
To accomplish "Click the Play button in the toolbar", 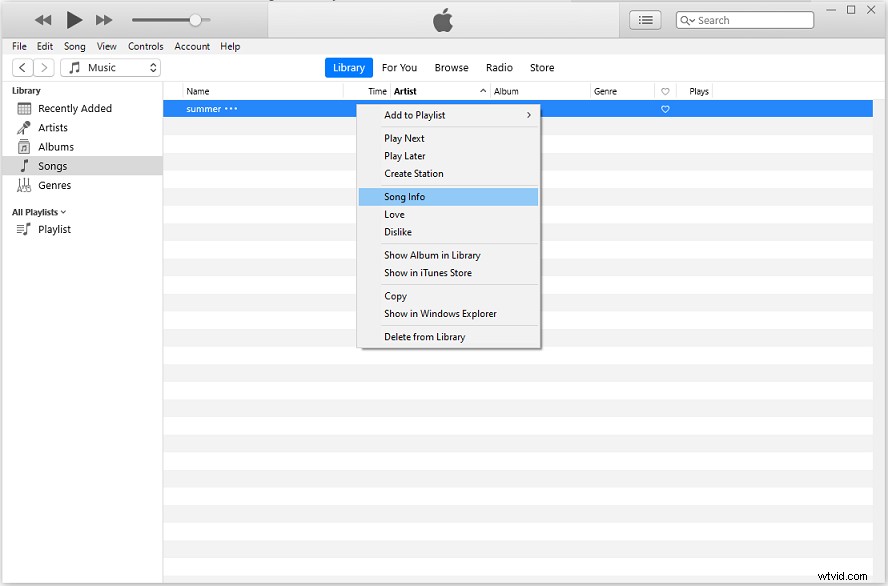I will pos(73,19).
